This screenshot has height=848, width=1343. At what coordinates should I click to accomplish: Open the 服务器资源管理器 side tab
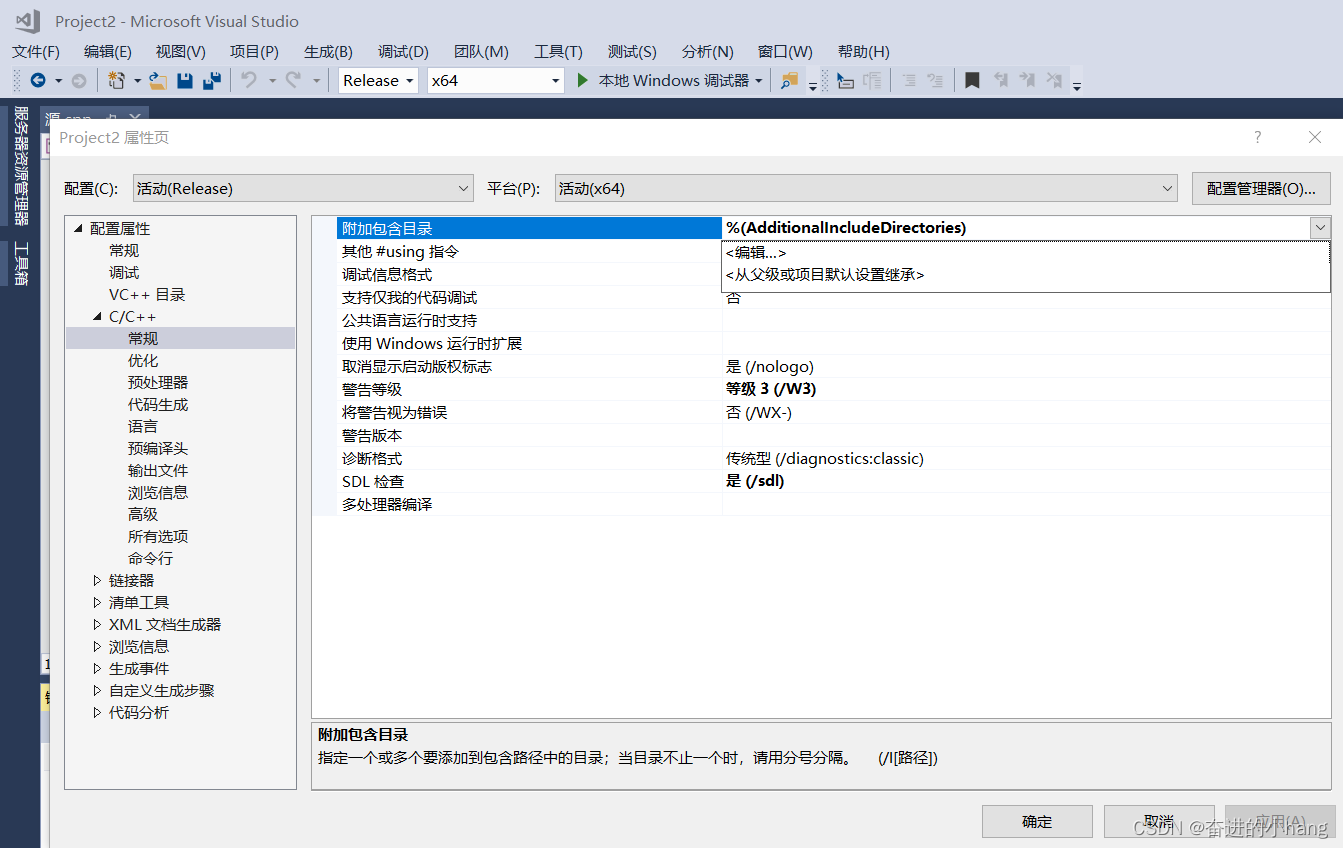point(21,166)
